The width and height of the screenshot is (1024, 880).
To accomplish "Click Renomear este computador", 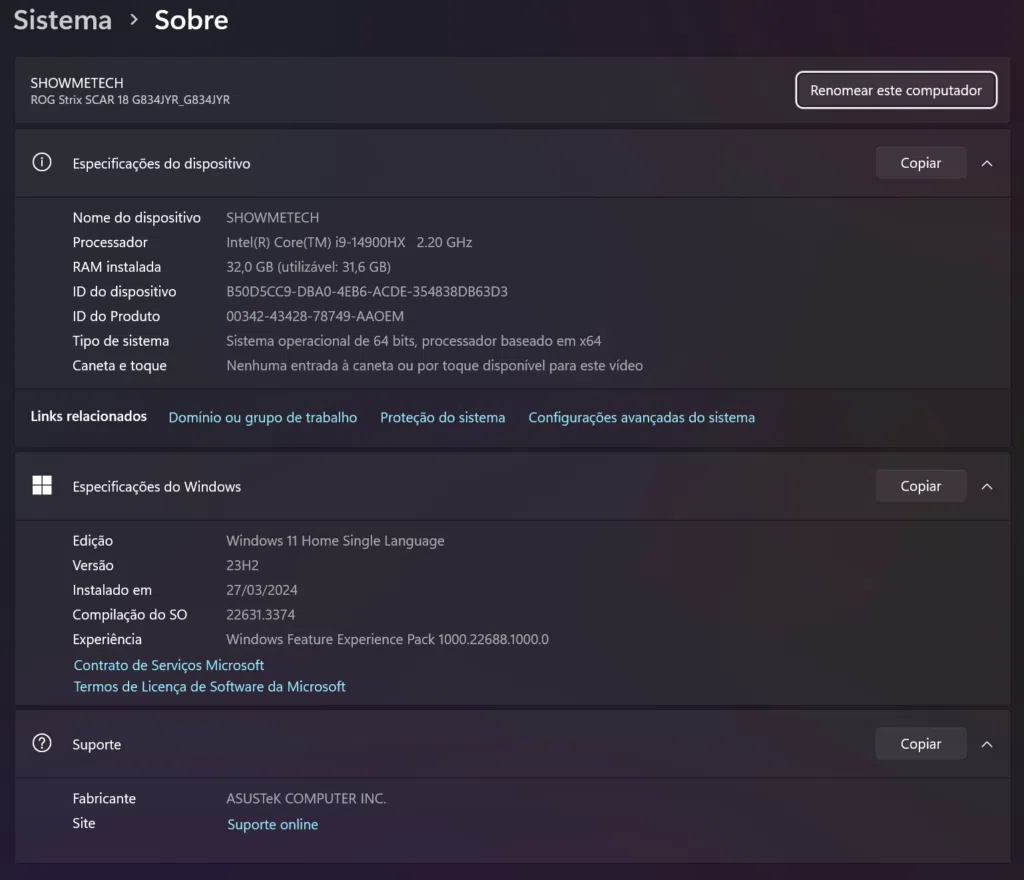I will tap(895, 90).
